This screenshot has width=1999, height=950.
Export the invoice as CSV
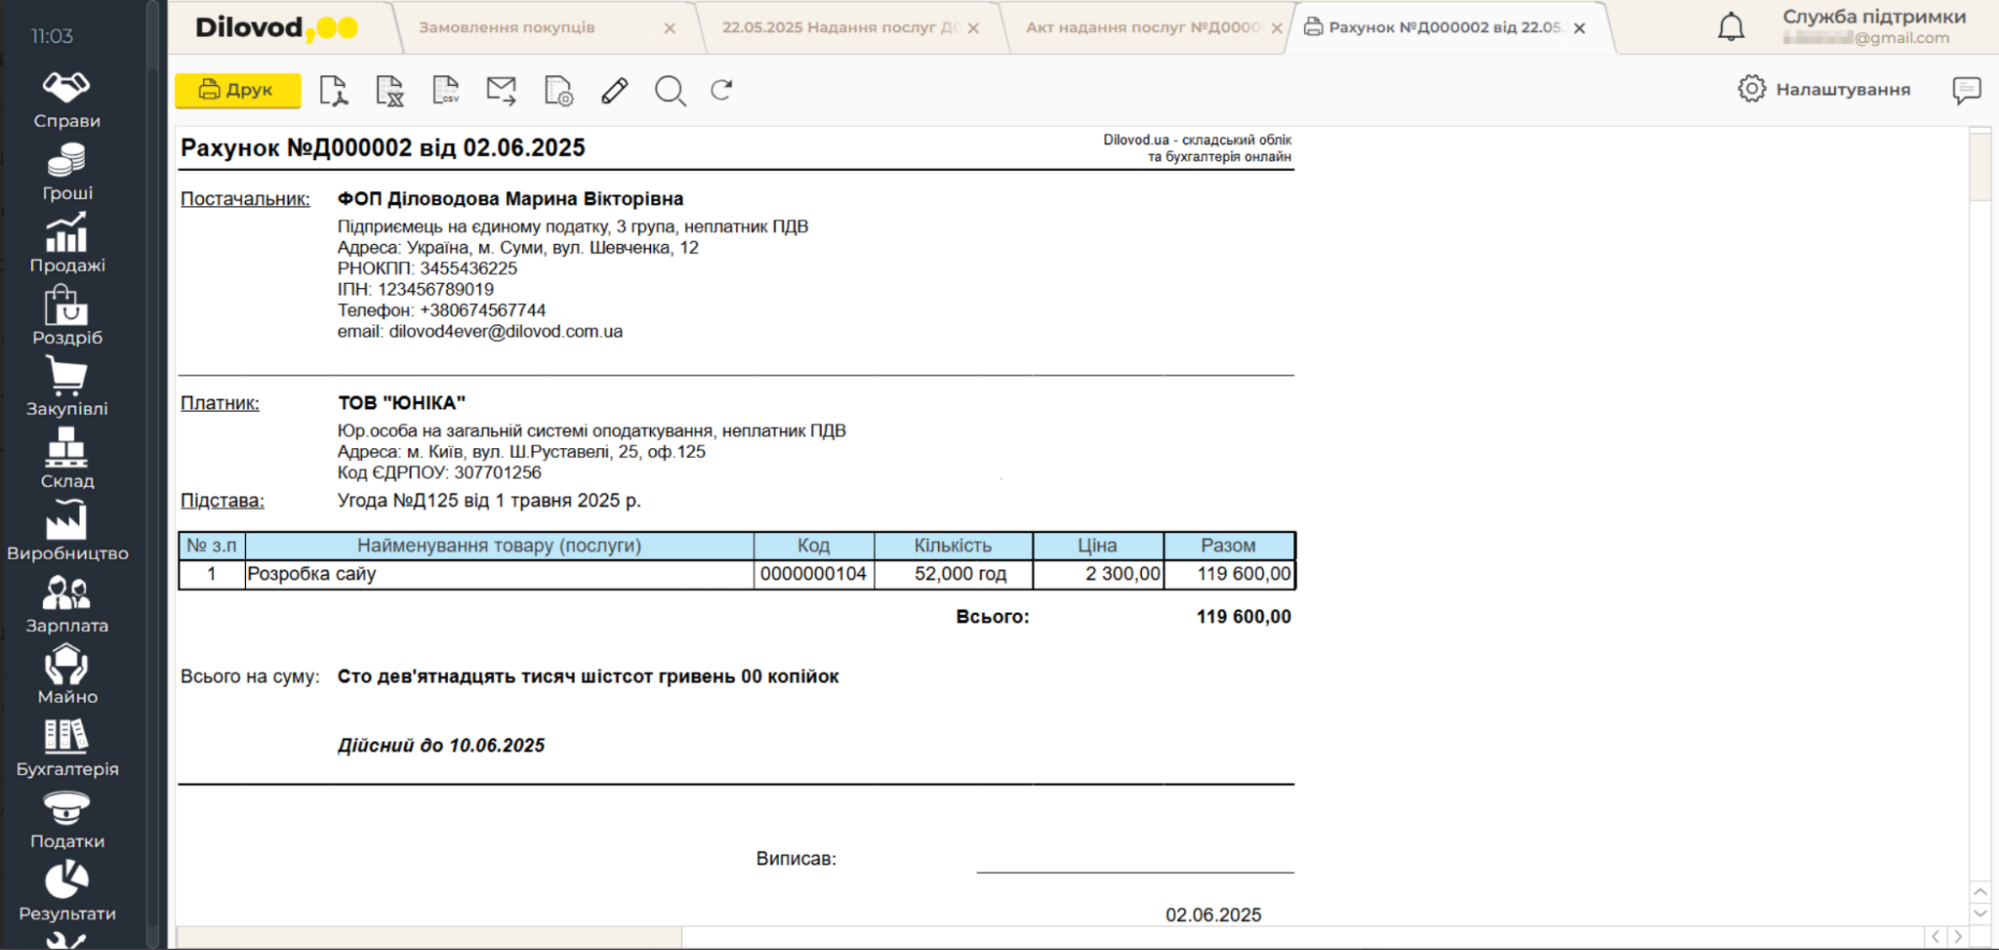tap(445, 91)
